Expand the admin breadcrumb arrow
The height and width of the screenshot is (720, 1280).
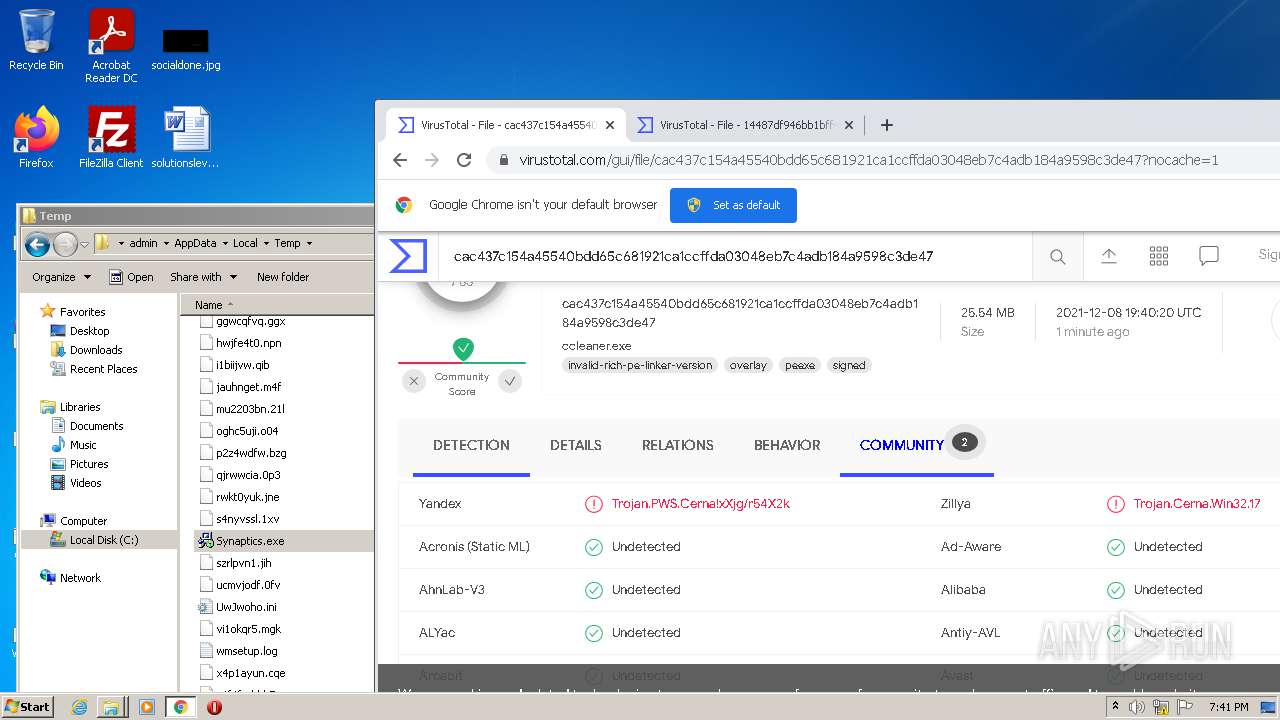[x=165, y=243]
